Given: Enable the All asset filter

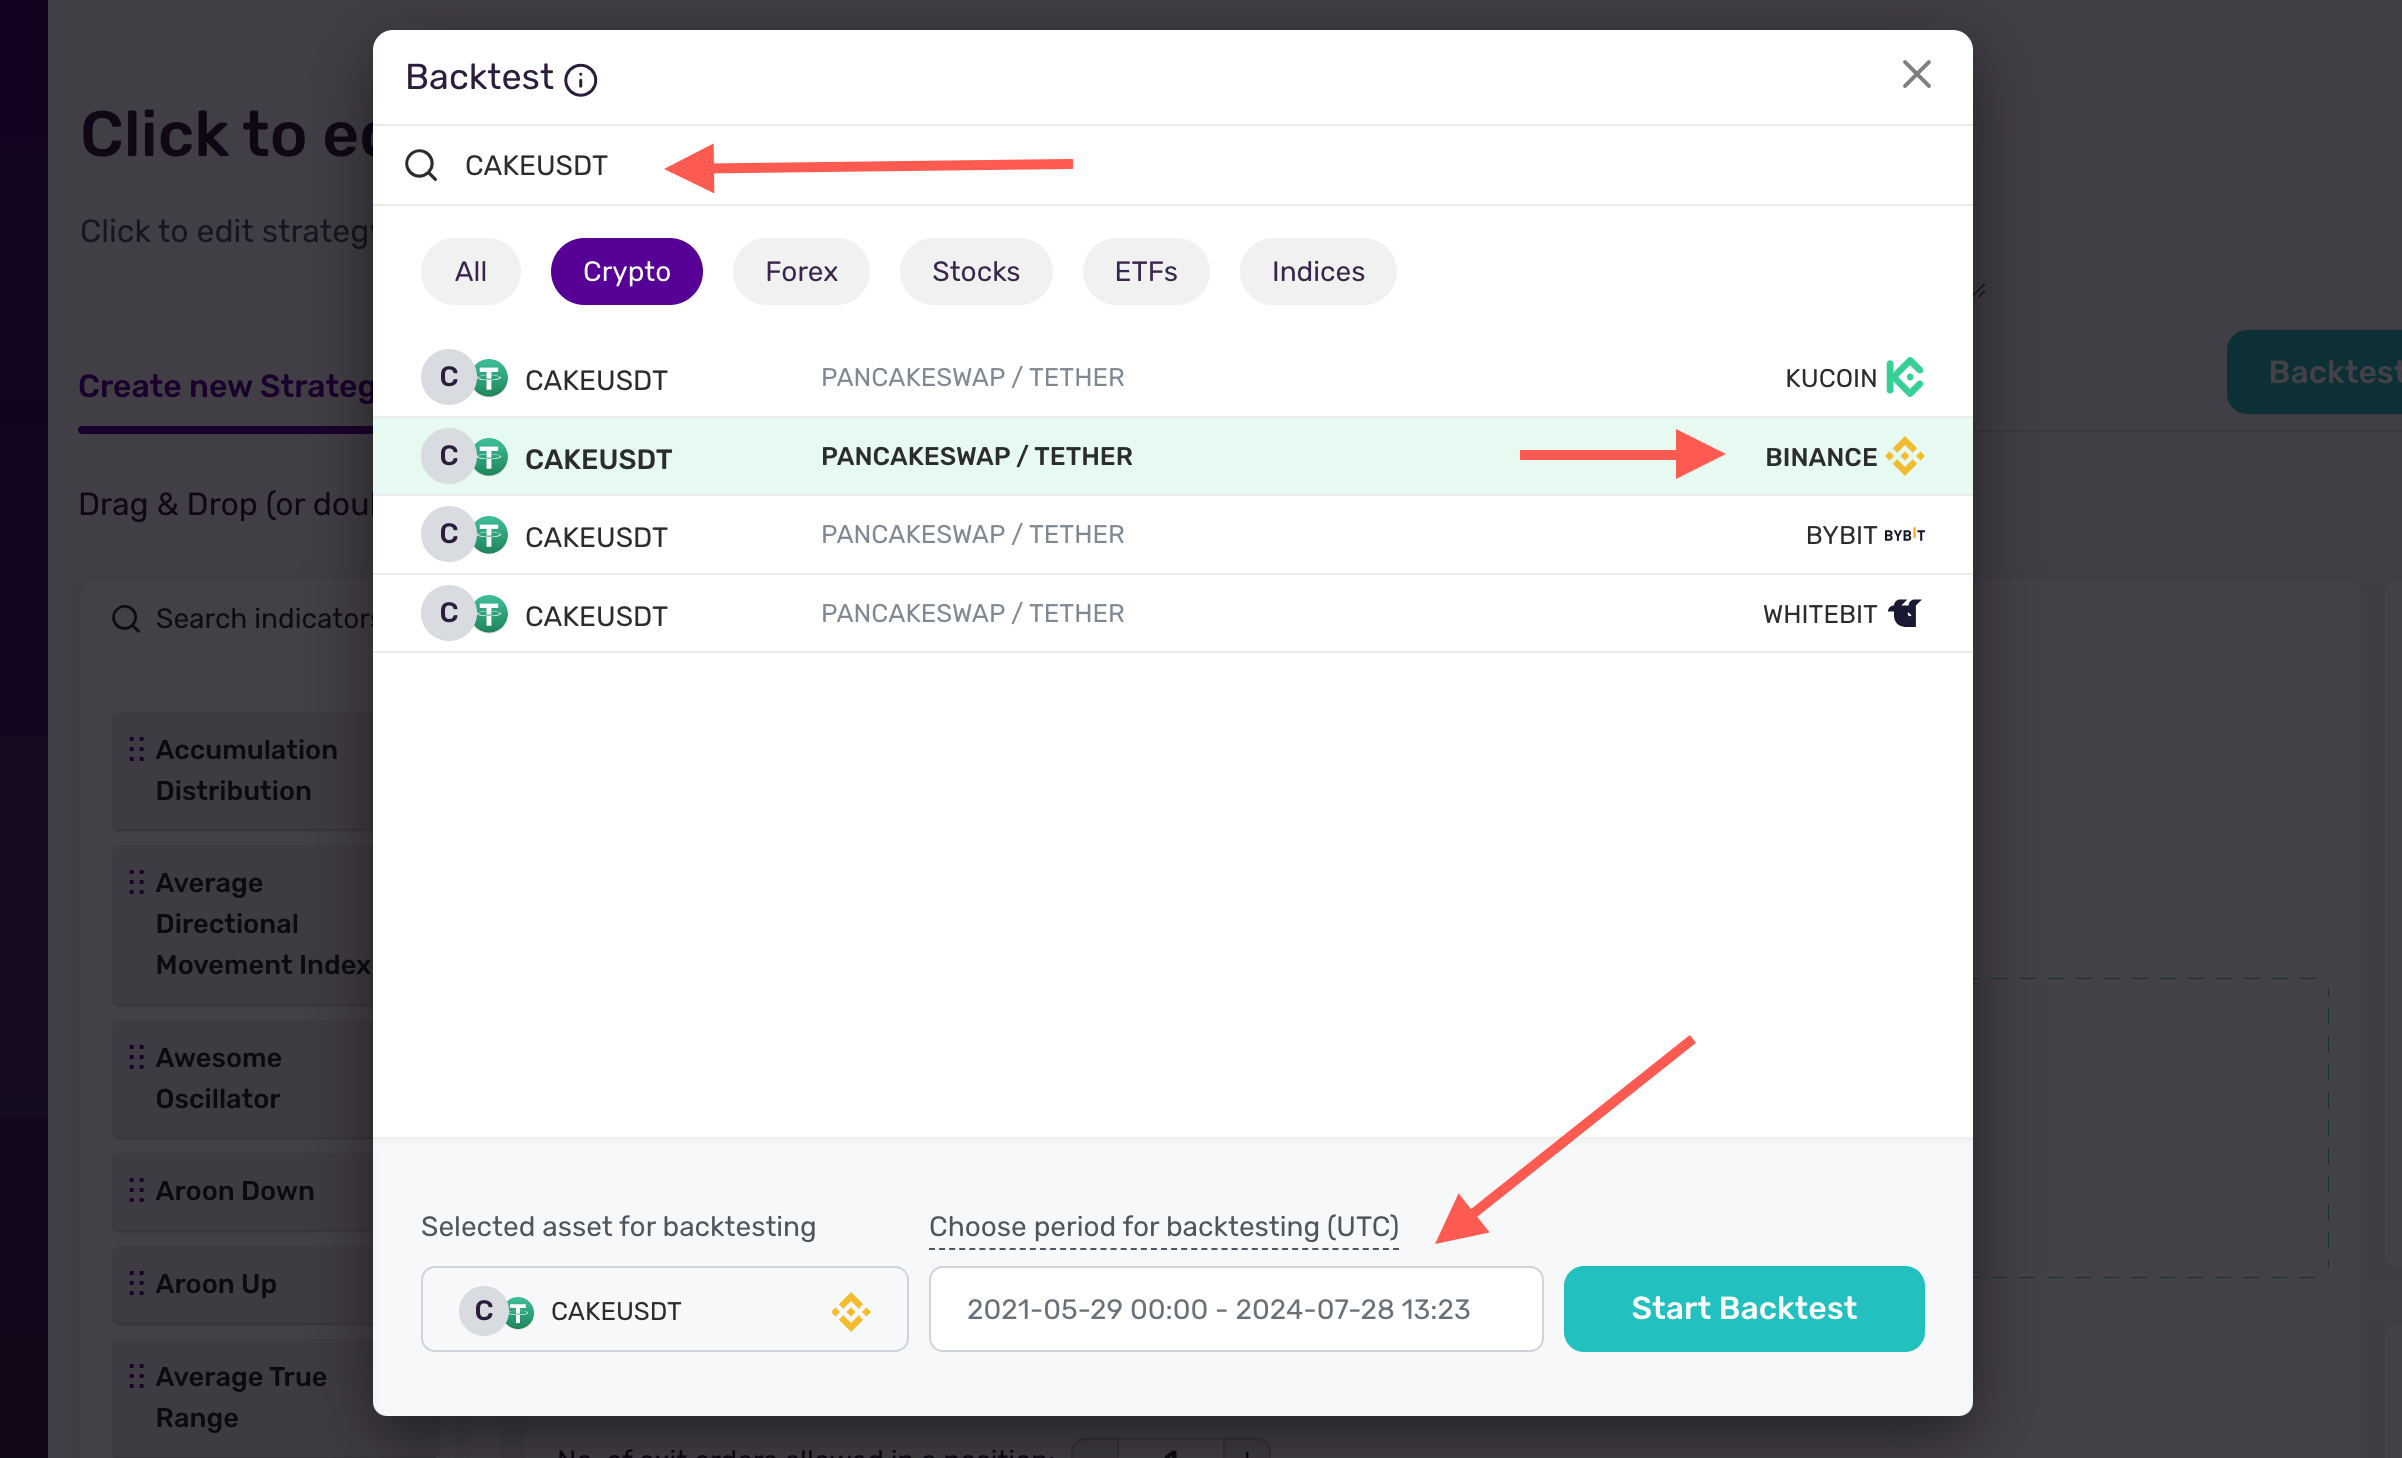Looking at the screenshot, I should tap(470, 271).
